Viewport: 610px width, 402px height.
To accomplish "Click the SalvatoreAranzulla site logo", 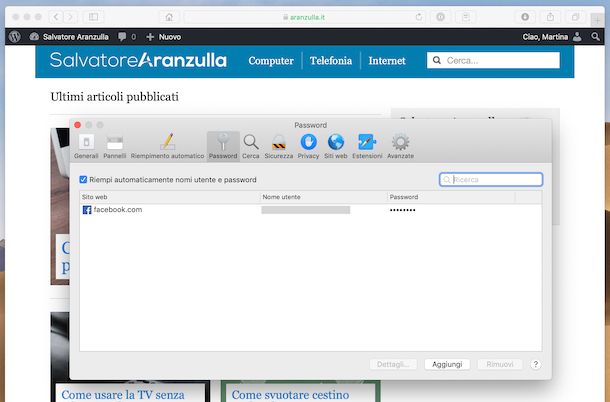I will (138, 60).
